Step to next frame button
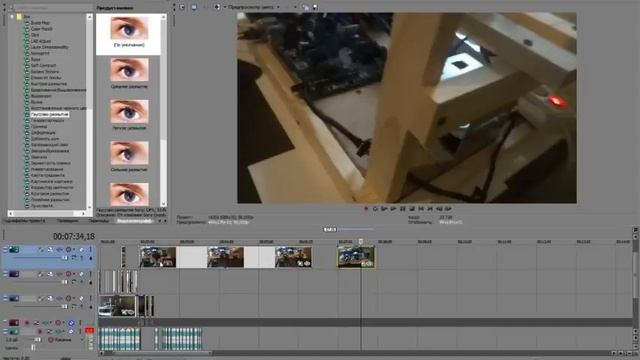Screen dimensions: 640x360 click(448, 209)
